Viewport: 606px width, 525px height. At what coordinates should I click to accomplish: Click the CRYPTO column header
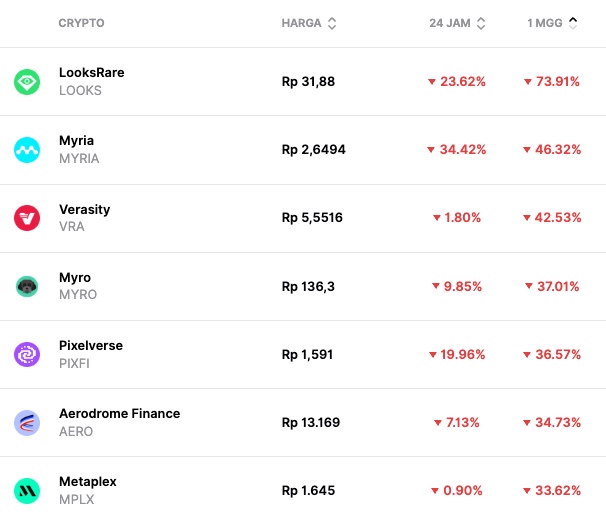[81, 23]
